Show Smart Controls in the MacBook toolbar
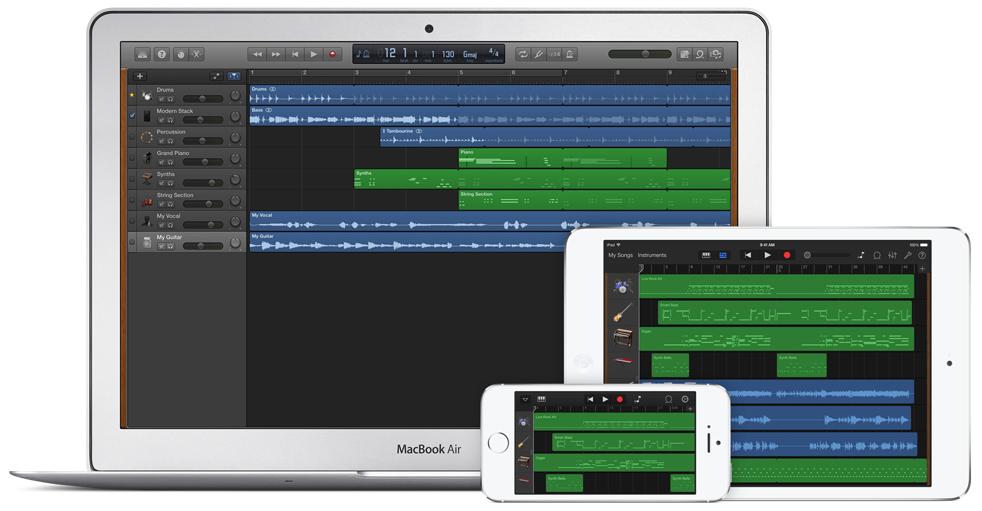 tap(180, 54)
